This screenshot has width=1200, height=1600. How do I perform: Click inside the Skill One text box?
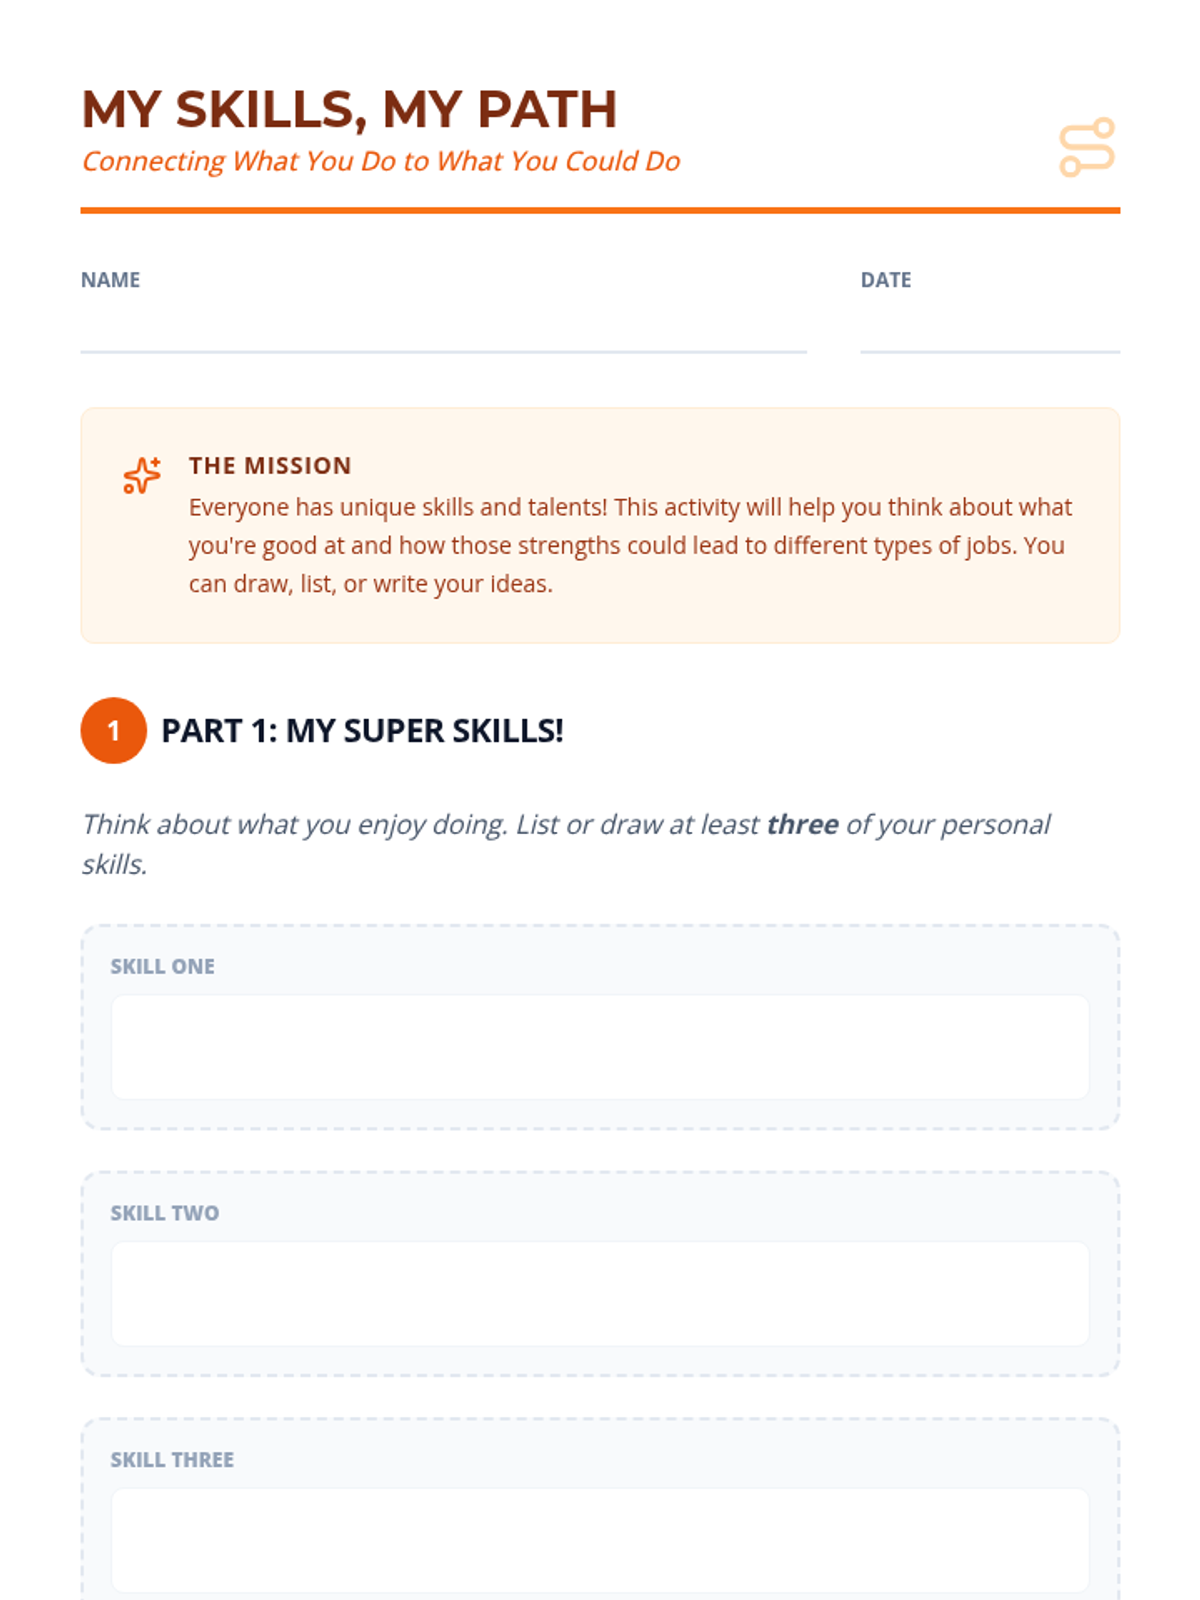click(600, 1047)
